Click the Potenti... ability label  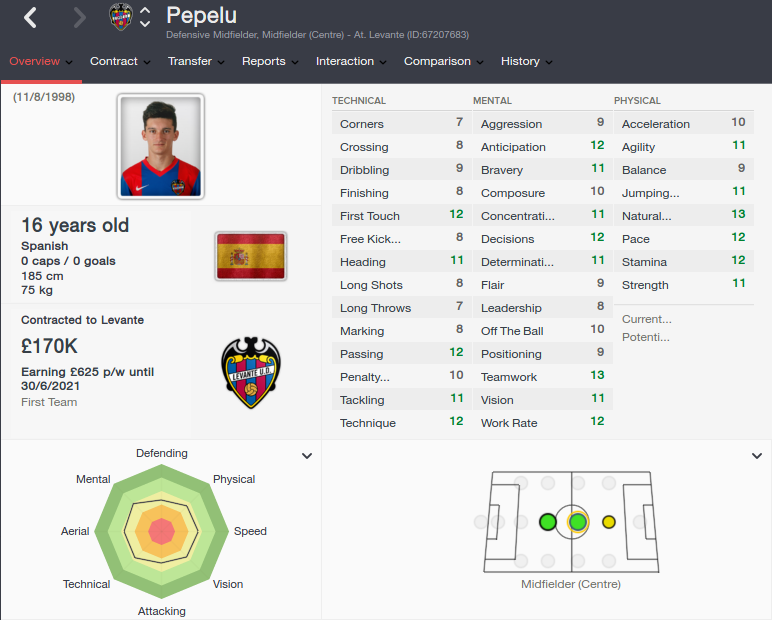pyautogui.click(x=645, y=337)
